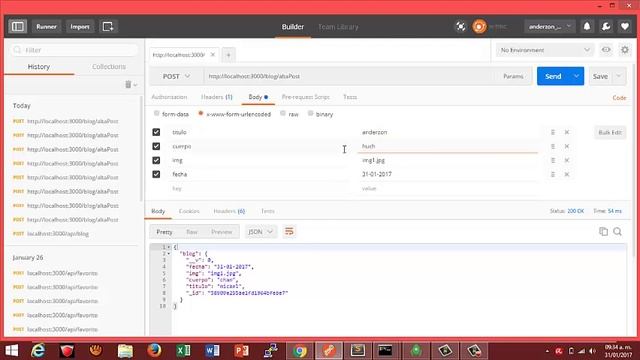640x360 pixels.
Task: Select the raw body radio button
Action: [x=283, y=113]
